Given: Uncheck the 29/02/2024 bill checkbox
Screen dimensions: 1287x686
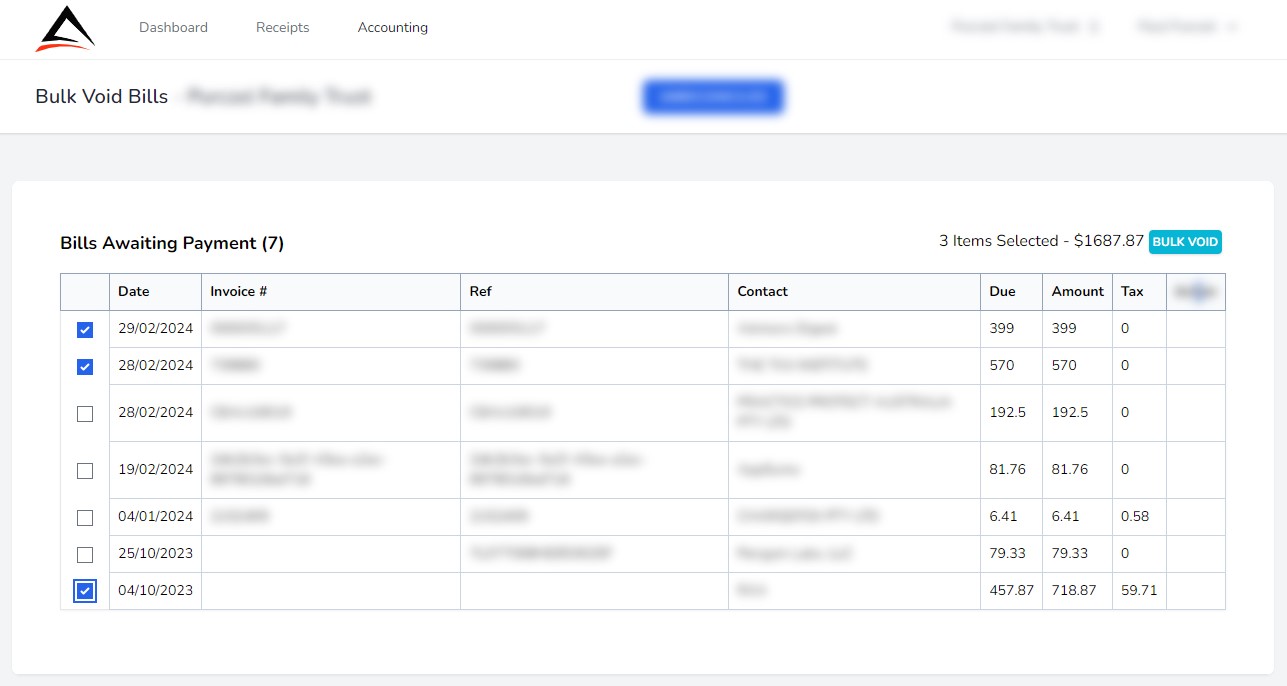Looking at the screenshot, I should [x=85, y=330].
